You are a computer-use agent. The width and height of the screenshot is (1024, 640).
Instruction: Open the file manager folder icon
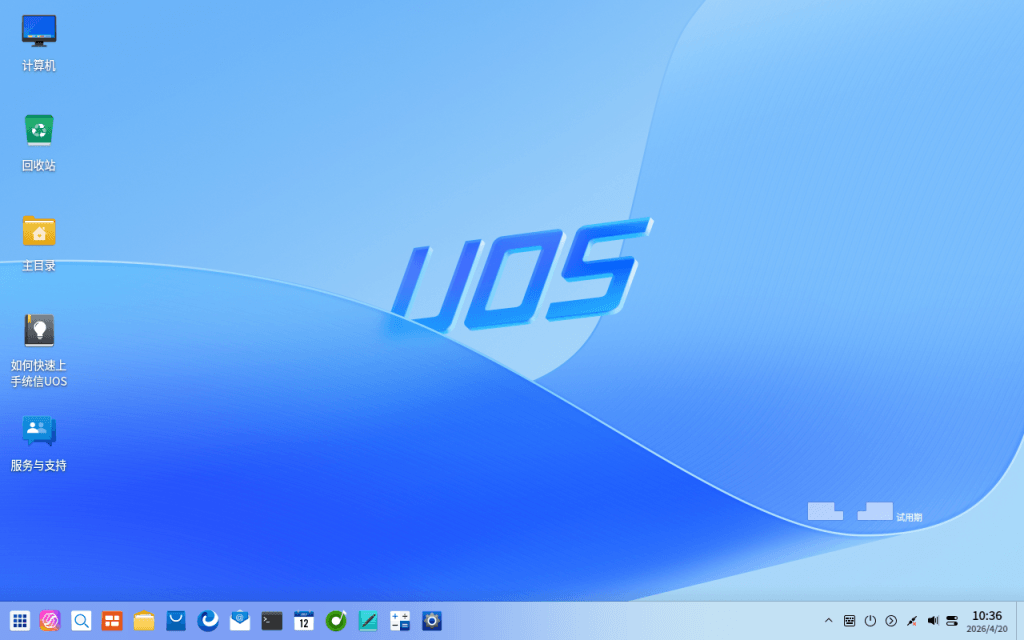[x=144, y=620]
